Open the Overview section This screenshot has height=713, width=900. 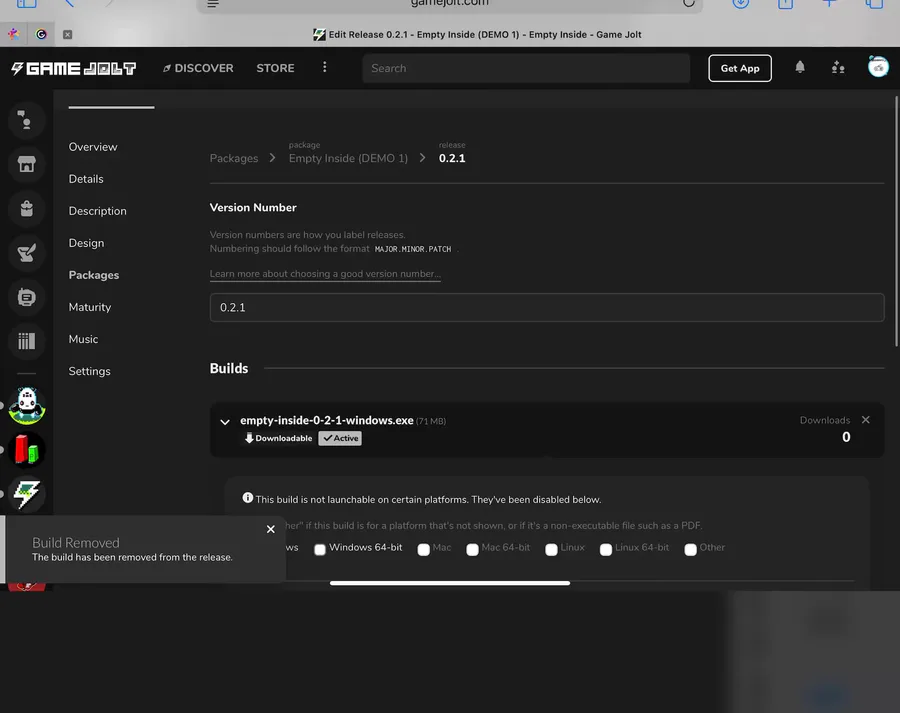pyautogui.click(x=93, y=146)
